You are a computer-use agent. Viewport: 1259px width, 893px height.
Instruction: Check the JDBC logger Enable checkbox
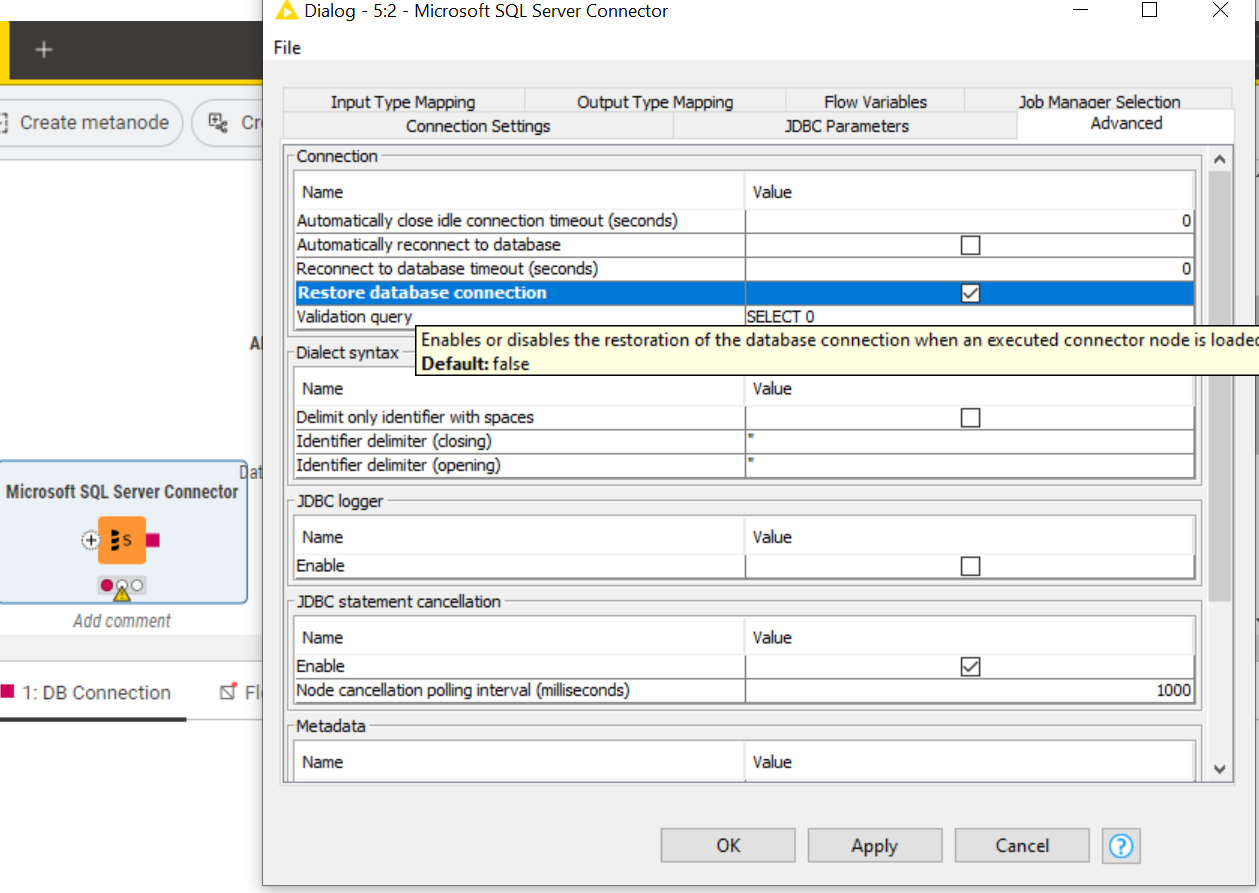(970, 566)
